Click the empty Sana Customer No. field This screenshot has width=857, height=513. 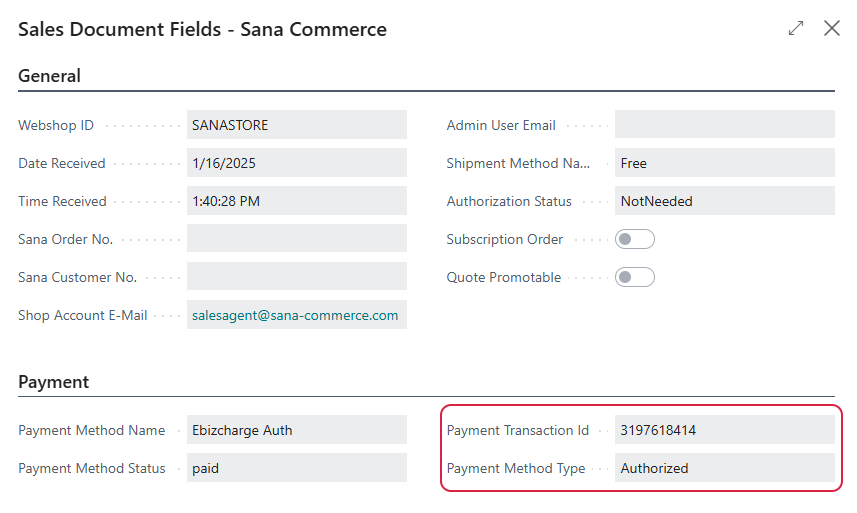pos(297,276)
